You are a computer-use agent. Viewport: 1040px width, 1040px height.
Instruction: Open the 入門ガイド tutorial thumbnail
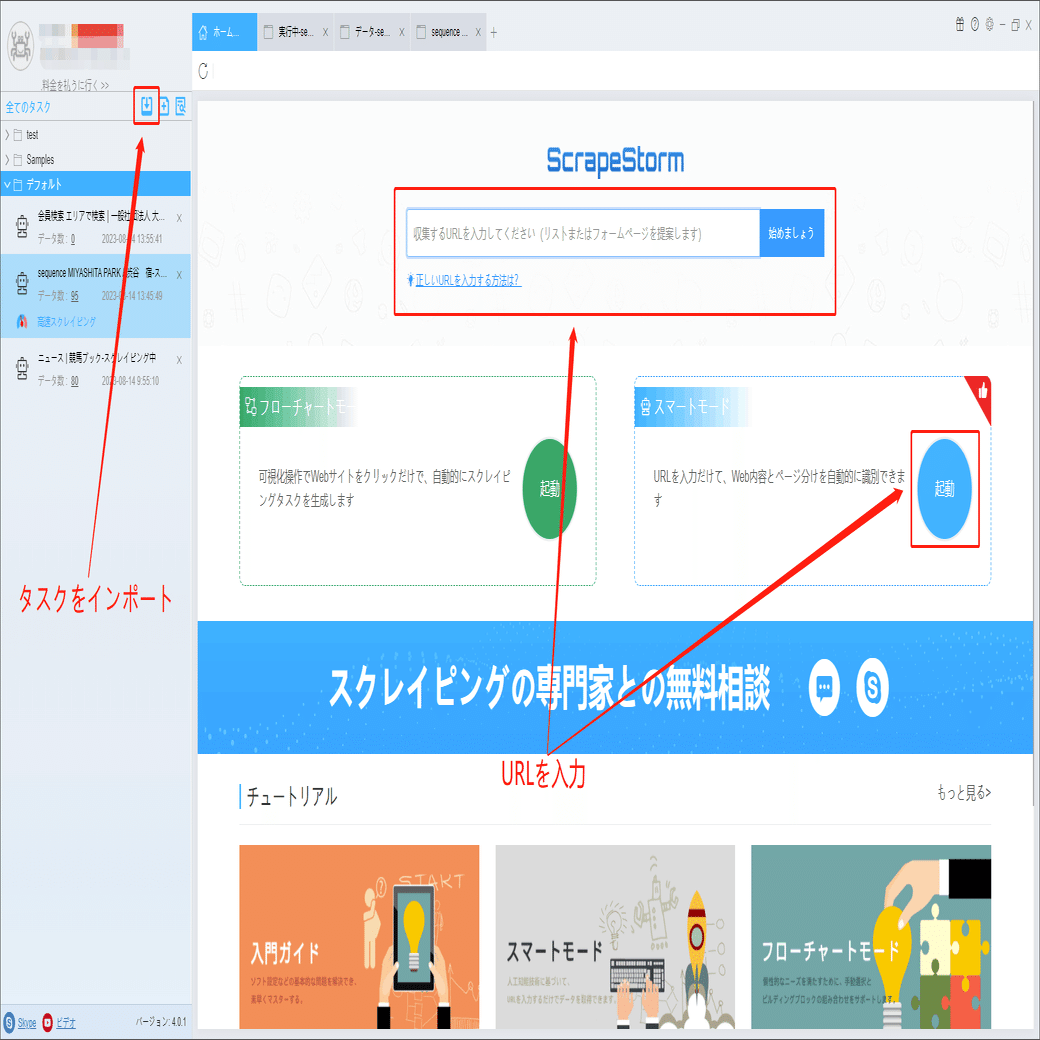coord(359,937)
